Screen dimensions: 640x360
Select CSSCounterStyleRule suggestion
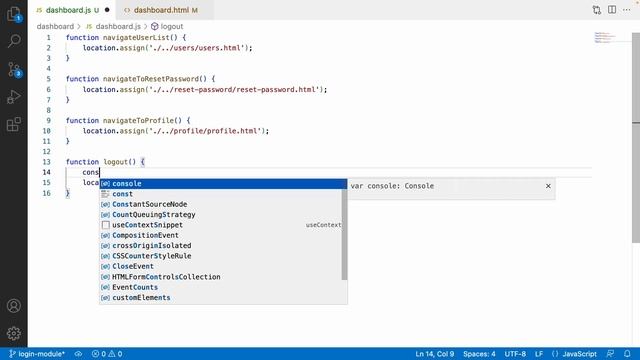click(x=221, y=256)
